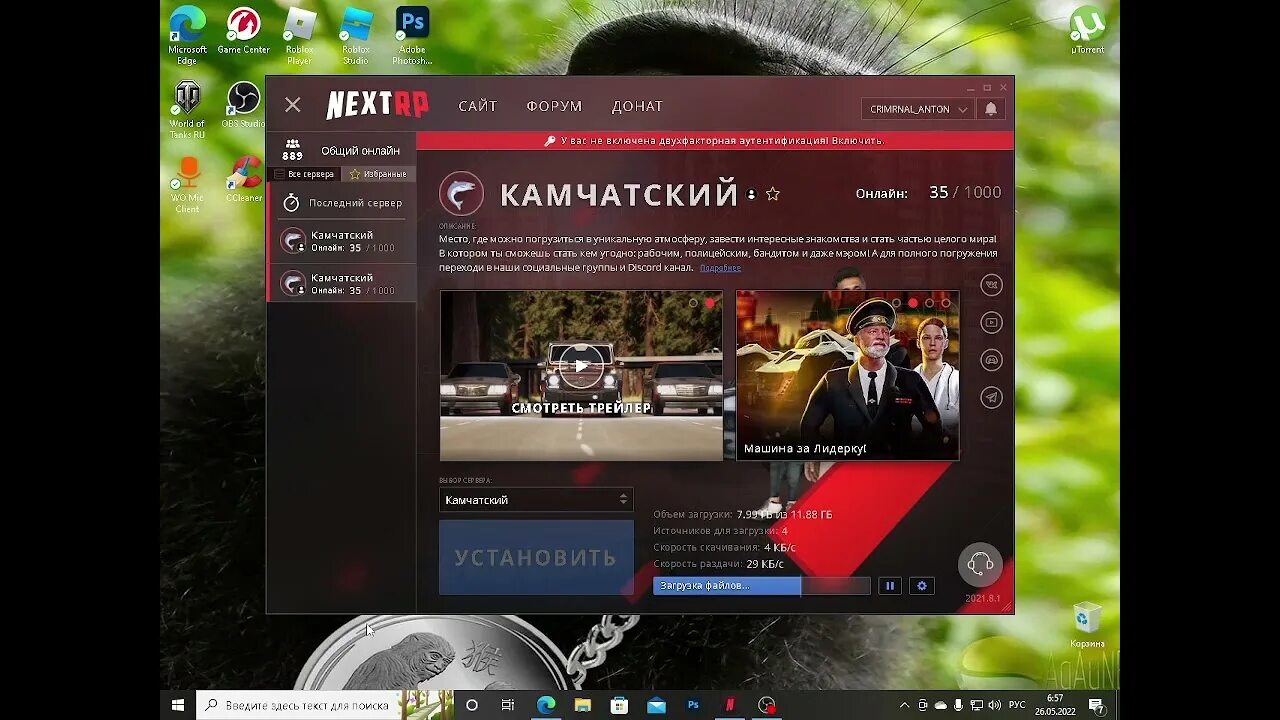
Task: Select first dot on Машина за Лидерку banner
Action: pyautogui.click(x=896, y=302)
